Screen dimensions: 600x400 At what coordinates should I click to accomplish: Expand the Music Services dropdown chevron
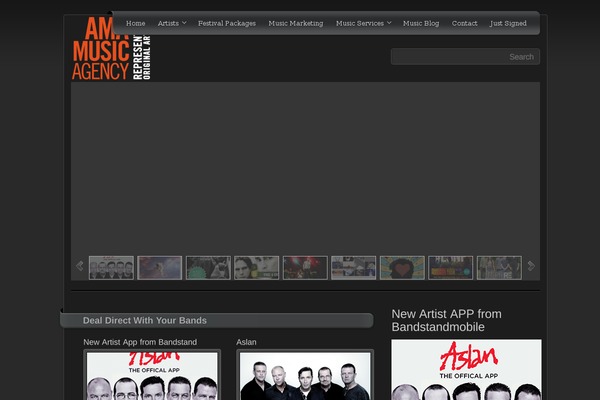click(x=389, y=23)
